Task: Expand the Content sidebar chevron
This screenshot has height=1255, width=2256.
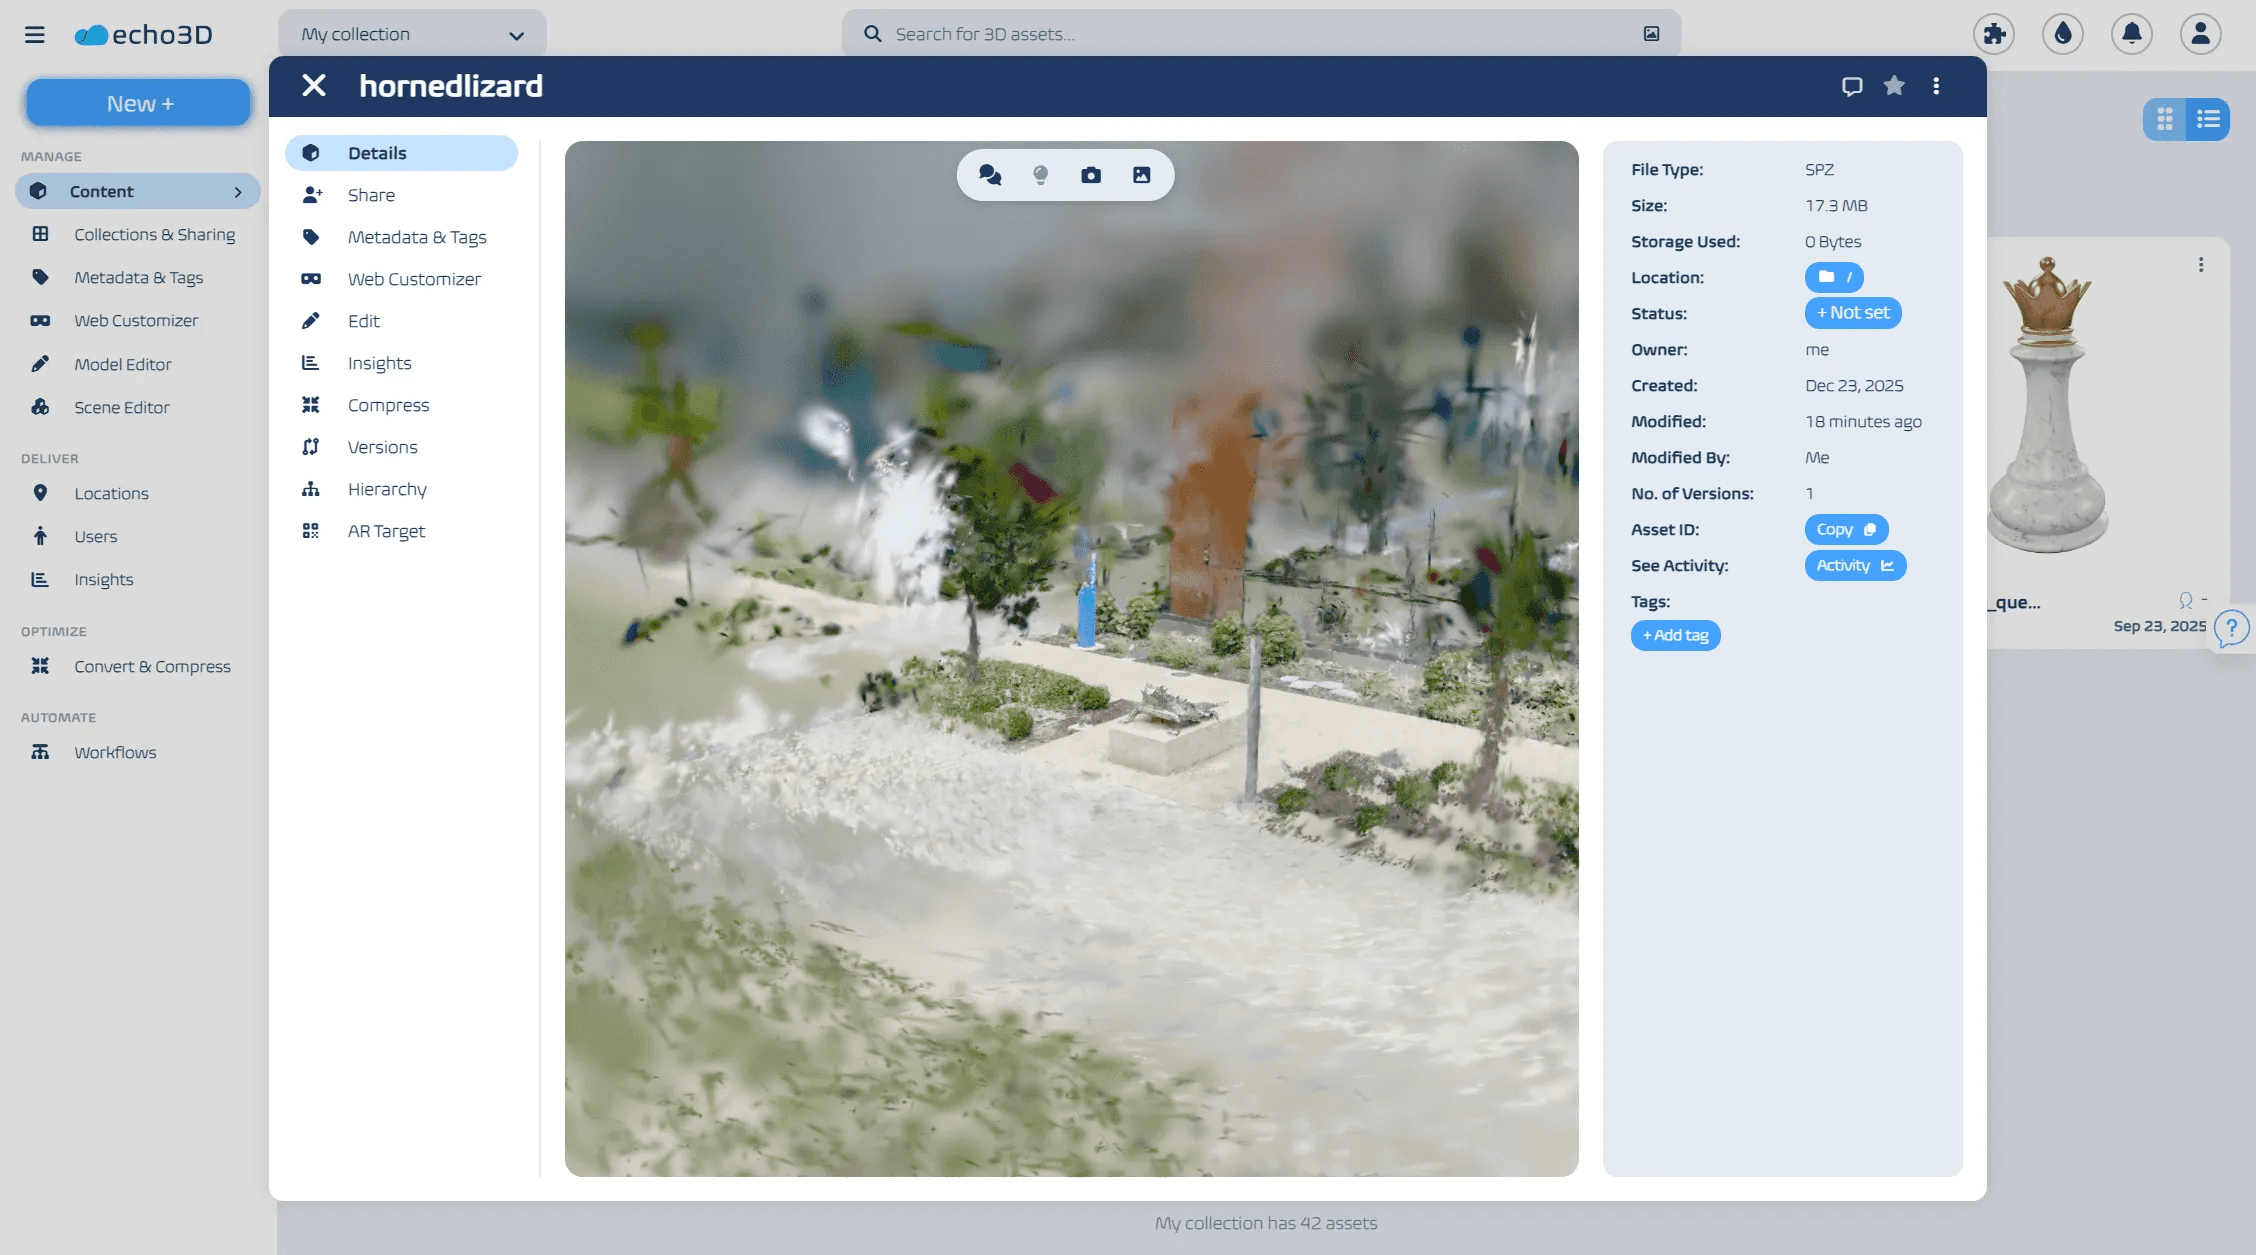Action: (238, 192)
